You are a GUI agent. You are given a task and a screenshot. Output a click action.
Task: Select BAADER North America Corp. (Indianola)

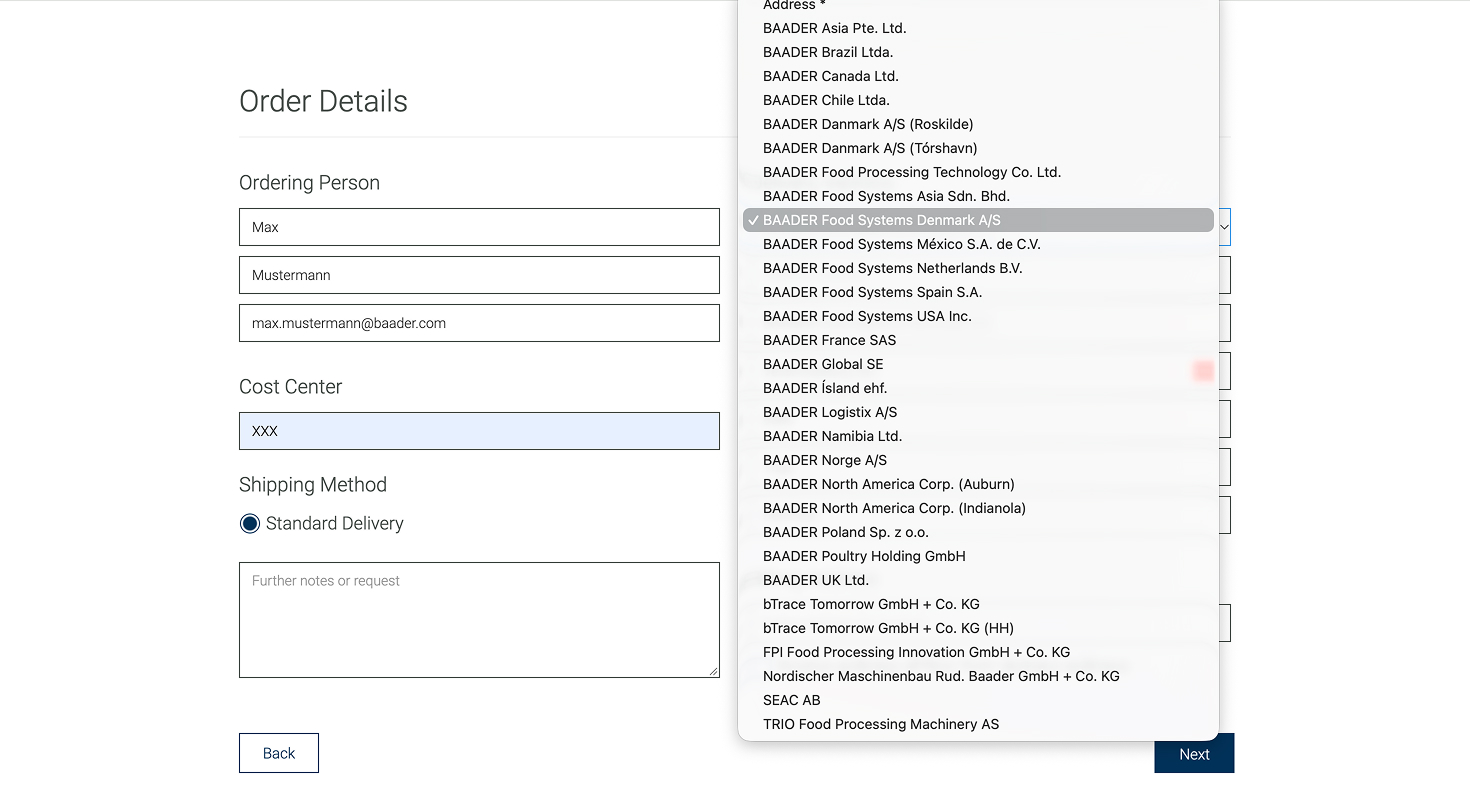(978, 508)
